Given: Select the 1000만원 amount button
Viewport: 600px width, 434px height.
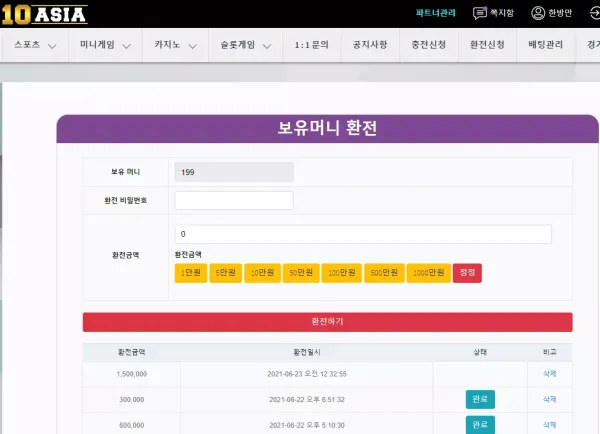Looking at the screenshot, I should [x=429, y=273].
